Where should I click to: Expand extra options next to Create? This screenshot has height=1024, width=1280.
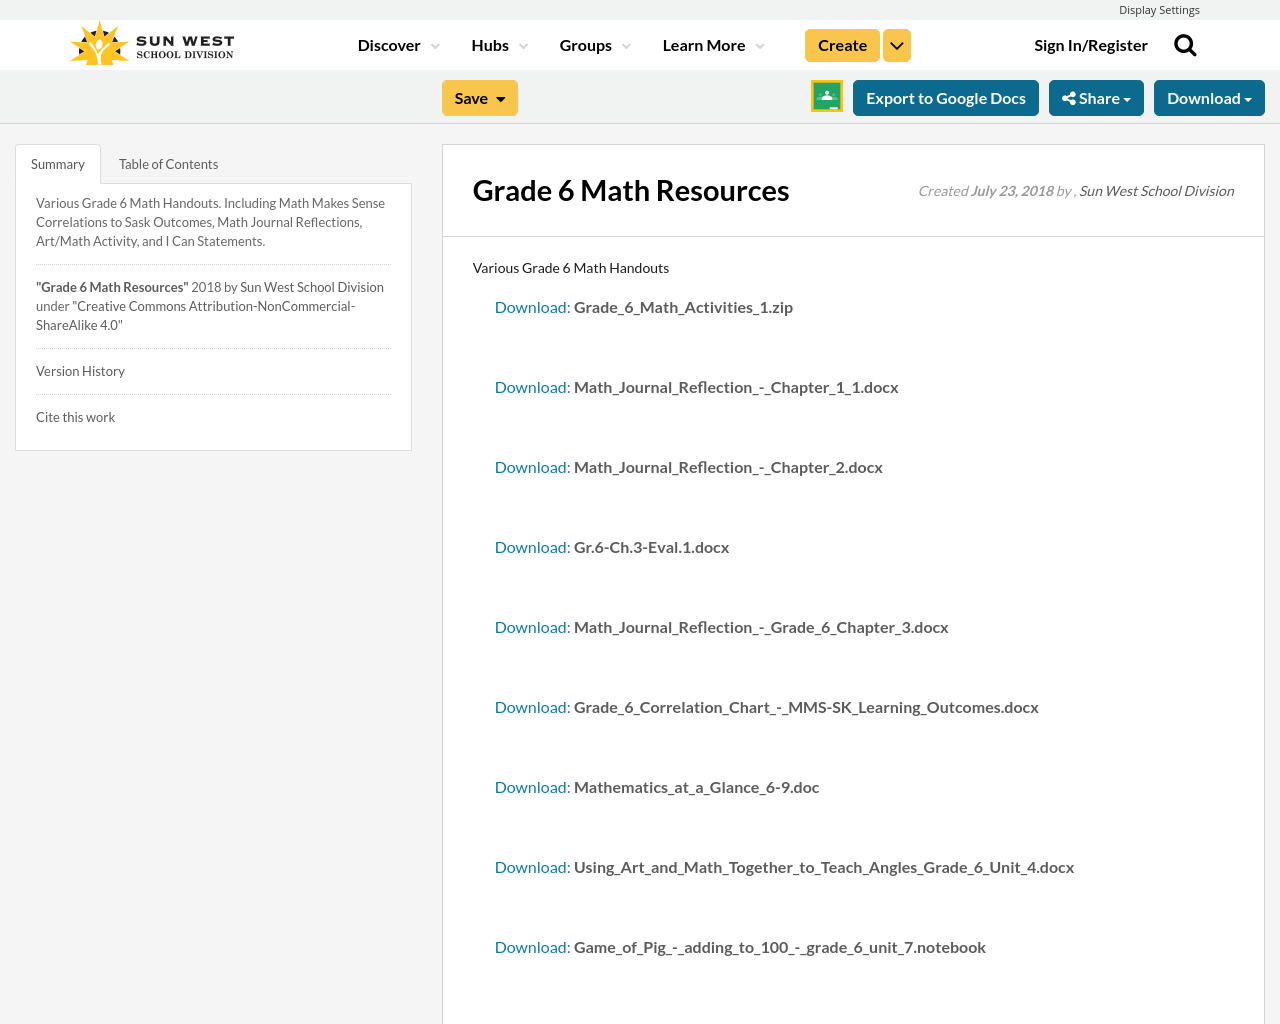[896, 44]
